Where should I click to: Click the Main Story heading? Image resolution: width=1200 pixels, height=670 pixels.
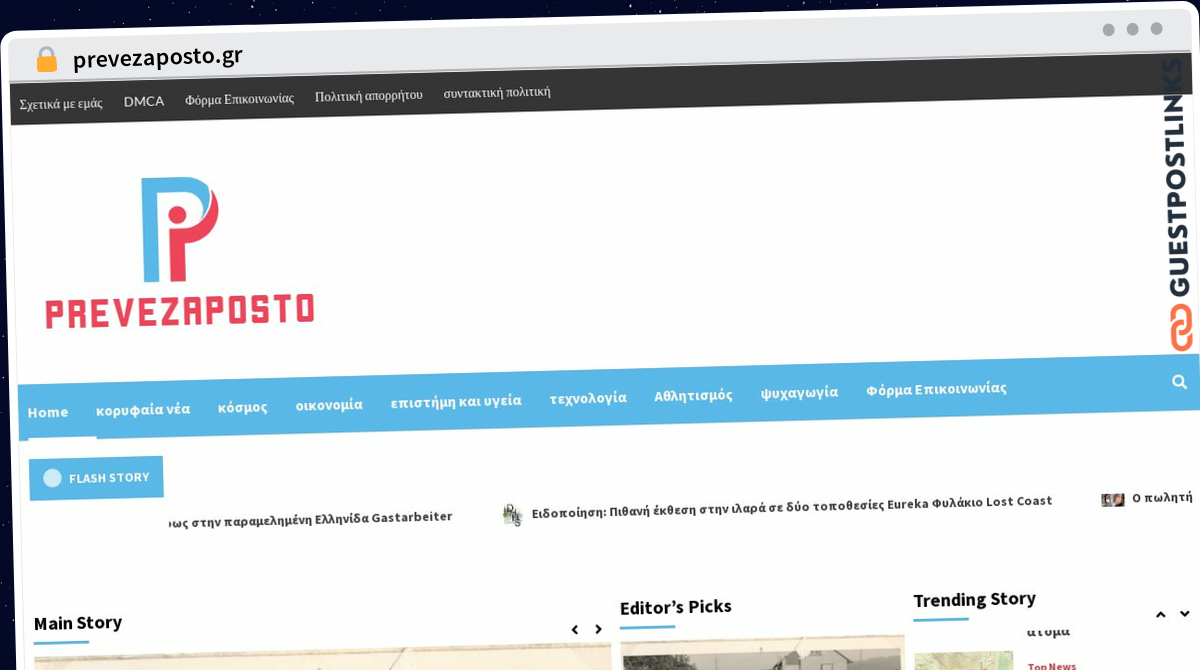(78, 623)
